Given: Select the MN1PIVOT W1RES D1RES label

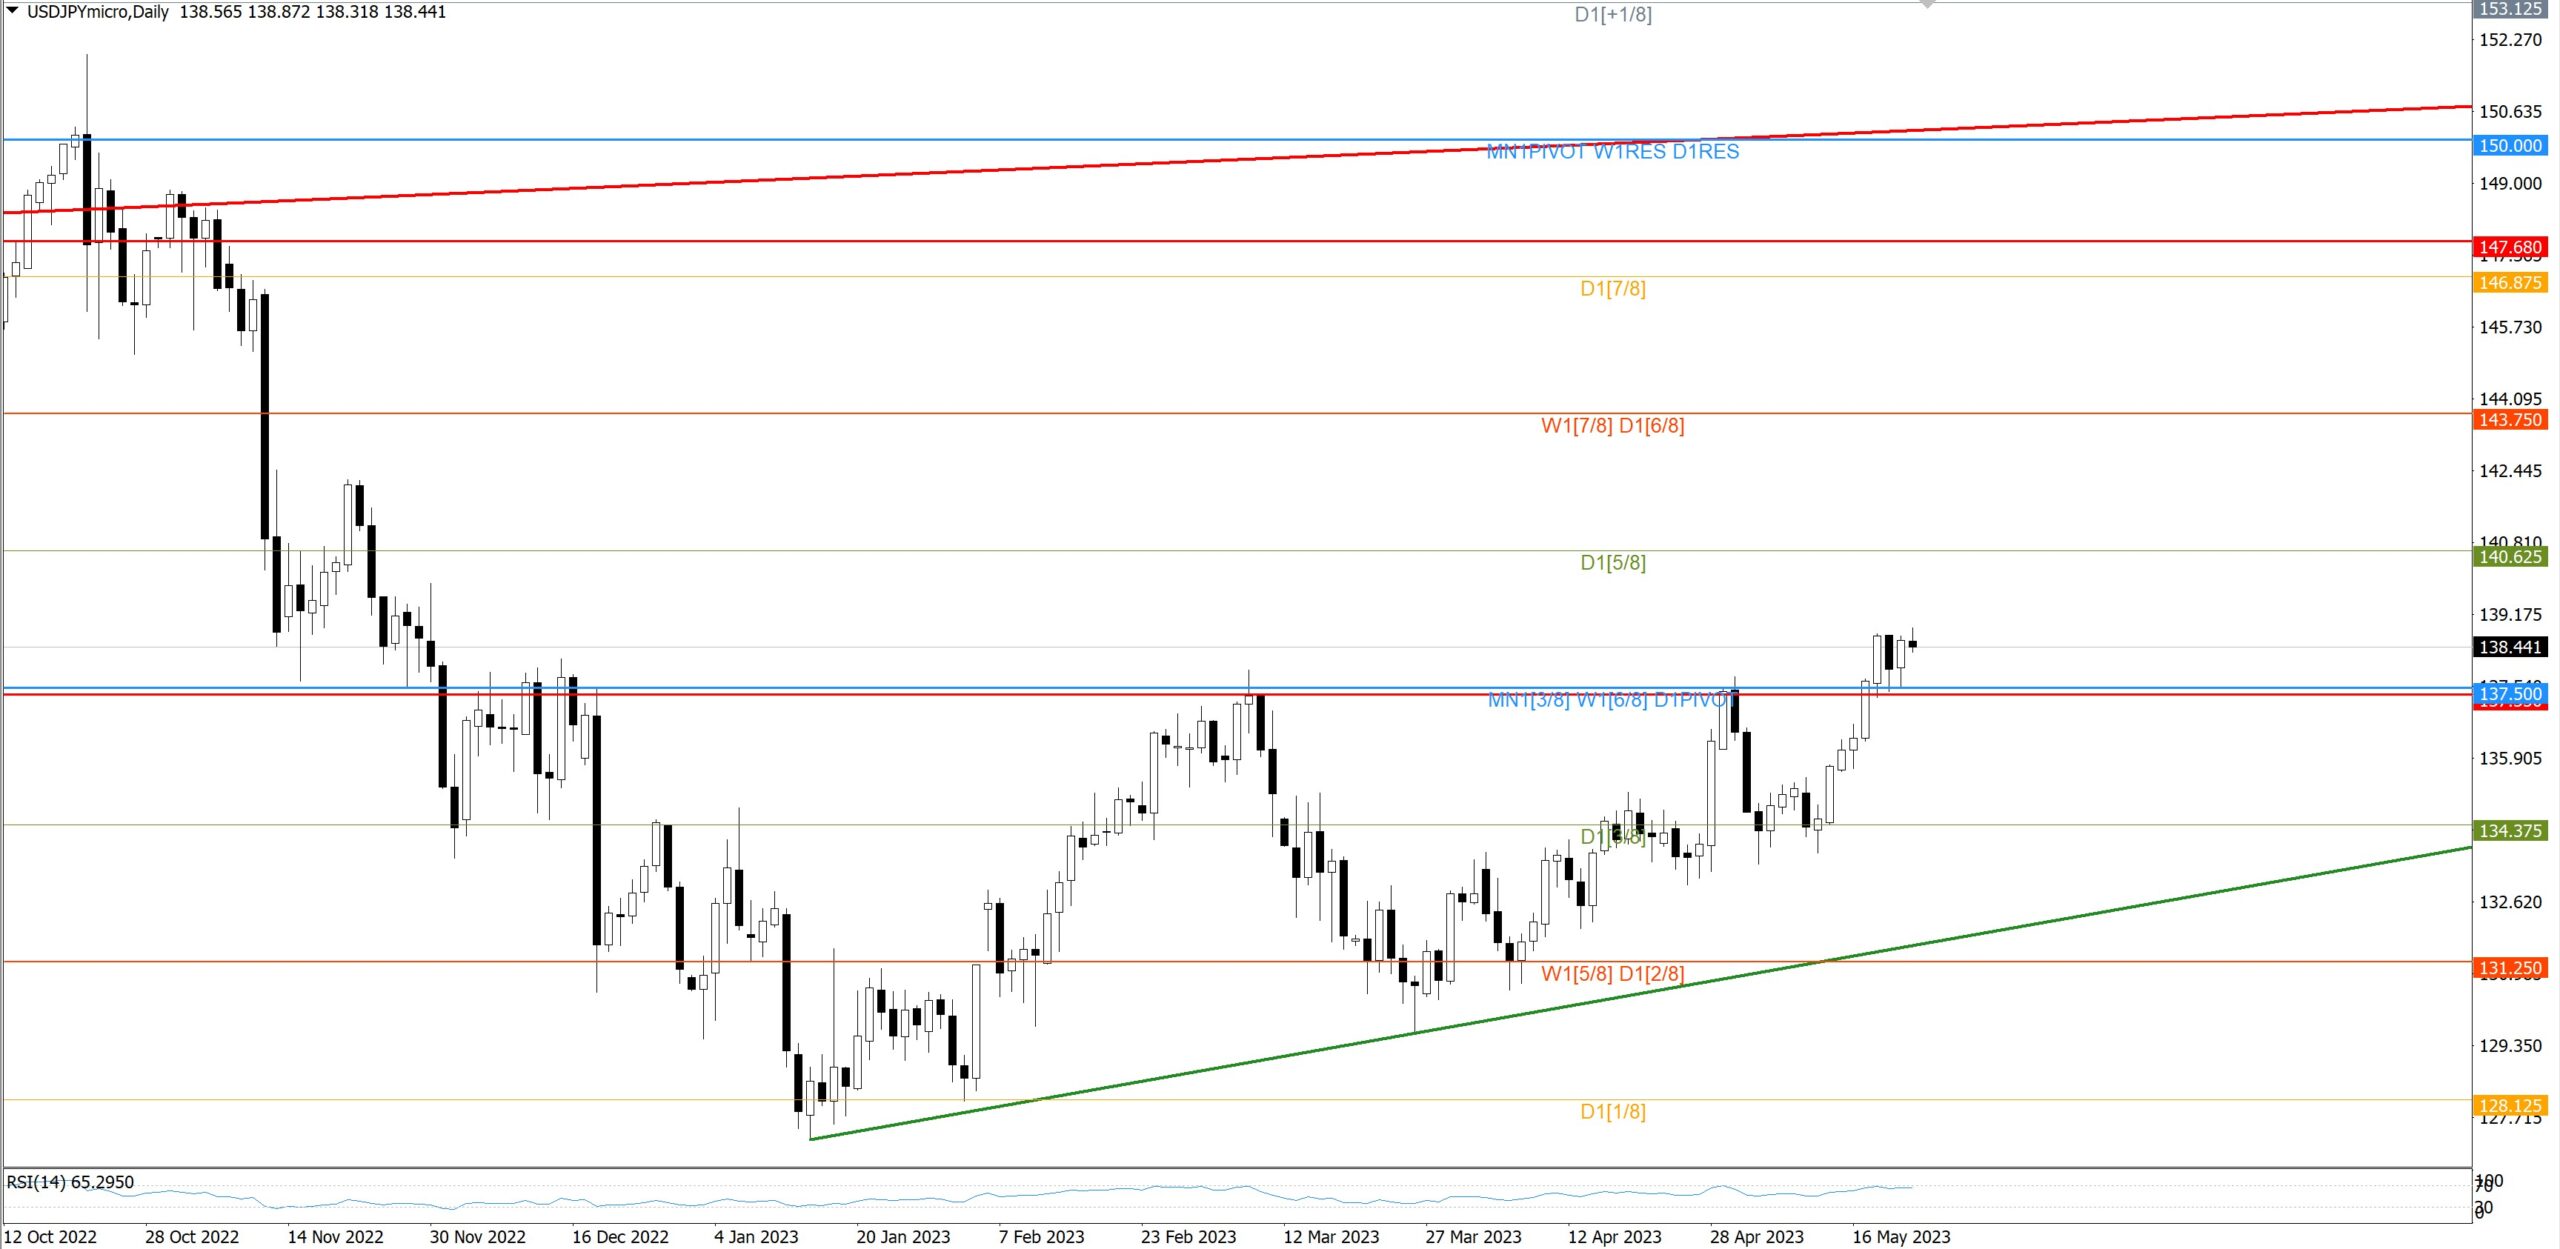Looking at the screenshot, I should (x=1612, y=152).
